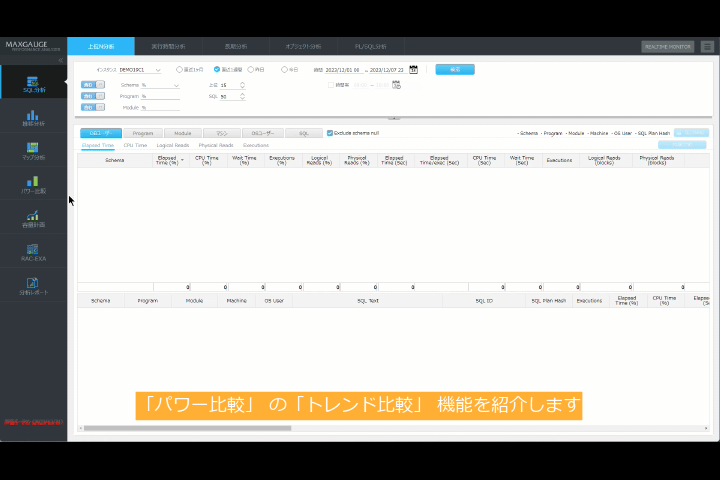Select the SQL grouping button
The width and height of the screenshot is (720, 480).
pyautogui.click(x=304, y=133)
